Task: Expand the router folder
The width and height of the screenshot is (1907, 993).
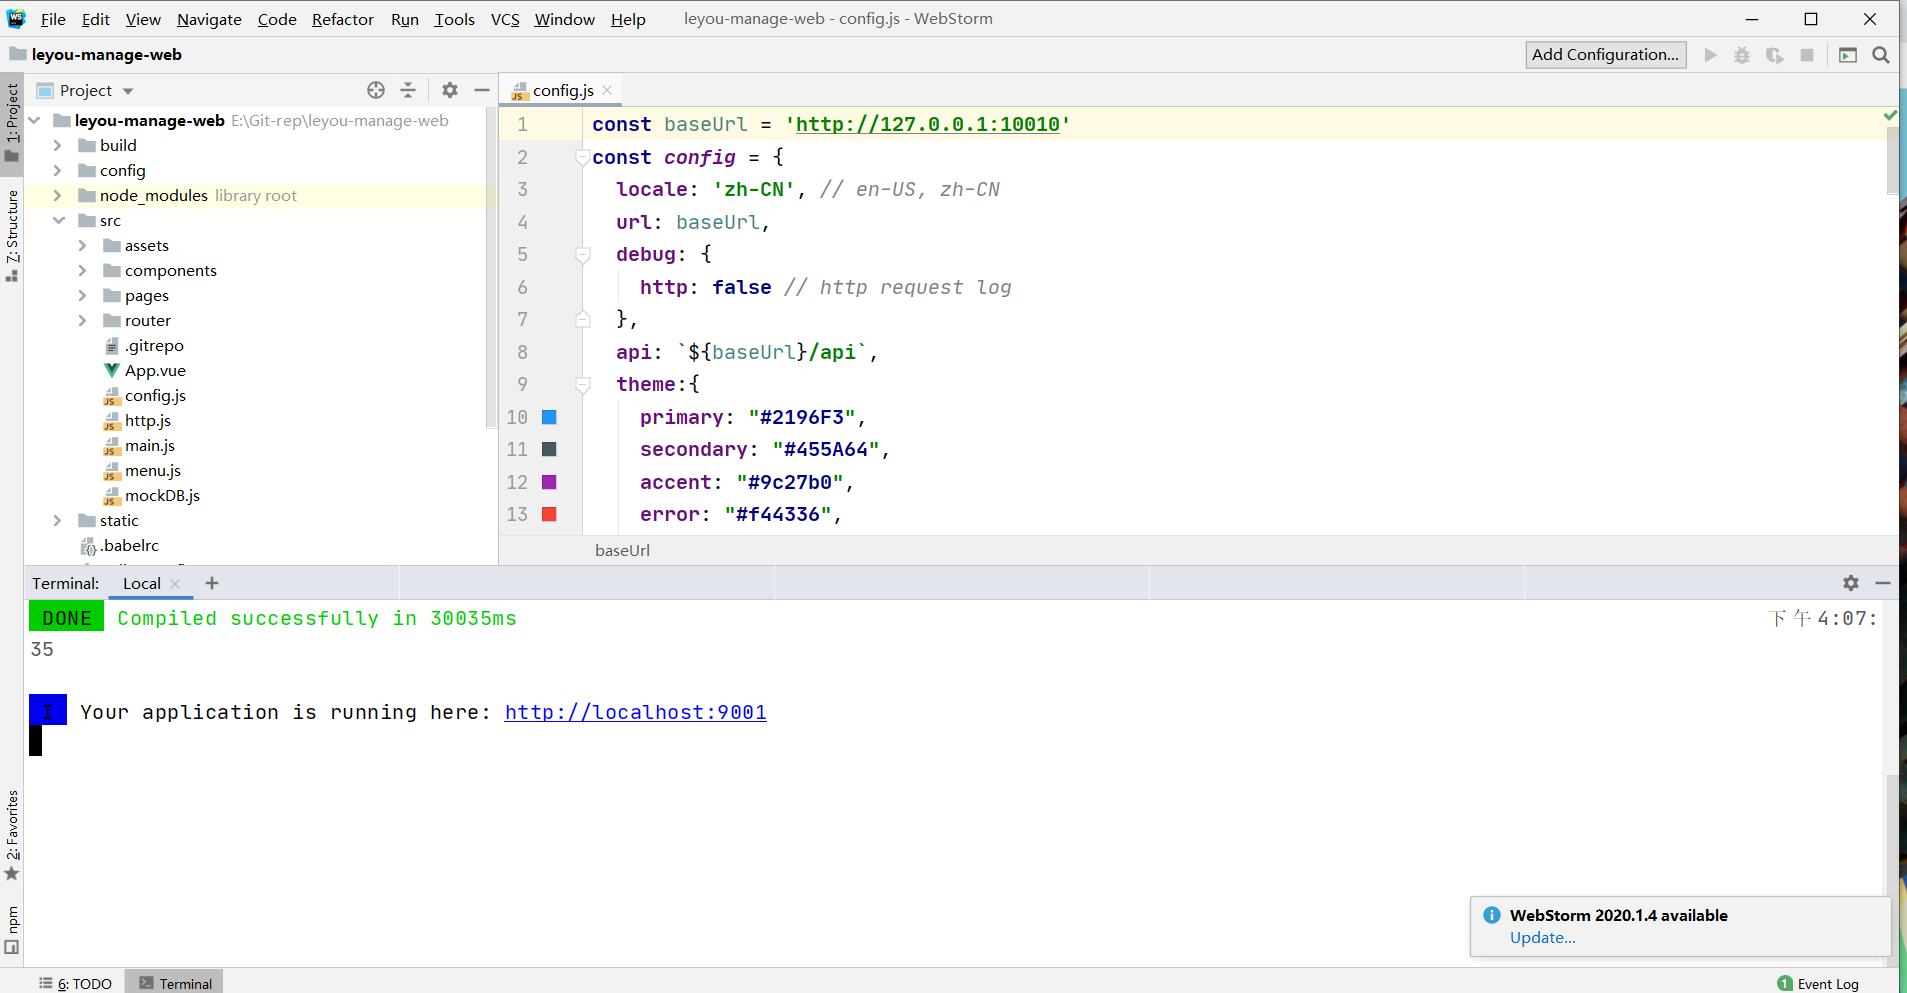Action: click(x=82, y=320)
